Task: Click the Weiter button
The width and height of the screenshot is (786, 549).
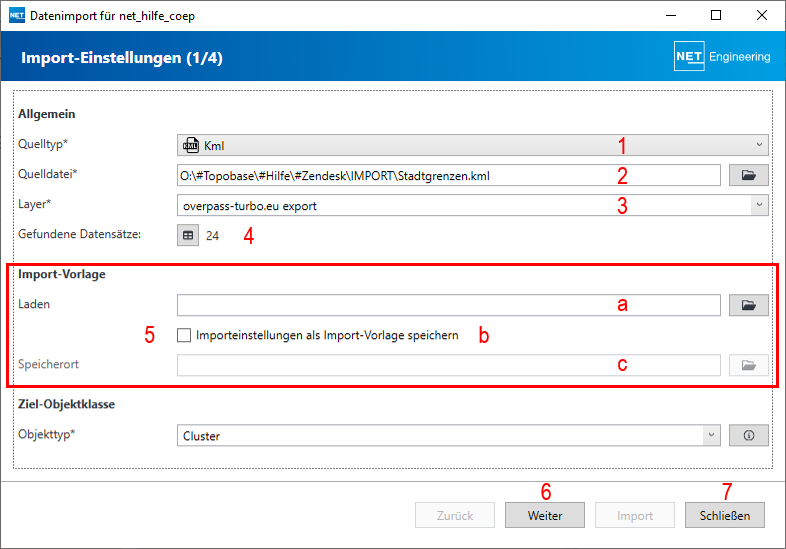Action: tap(545, 515)
